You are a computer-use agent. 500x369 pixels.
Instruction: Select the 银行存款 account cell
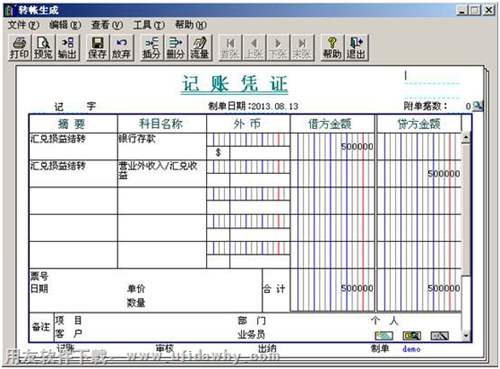click(x=162, y=146)
